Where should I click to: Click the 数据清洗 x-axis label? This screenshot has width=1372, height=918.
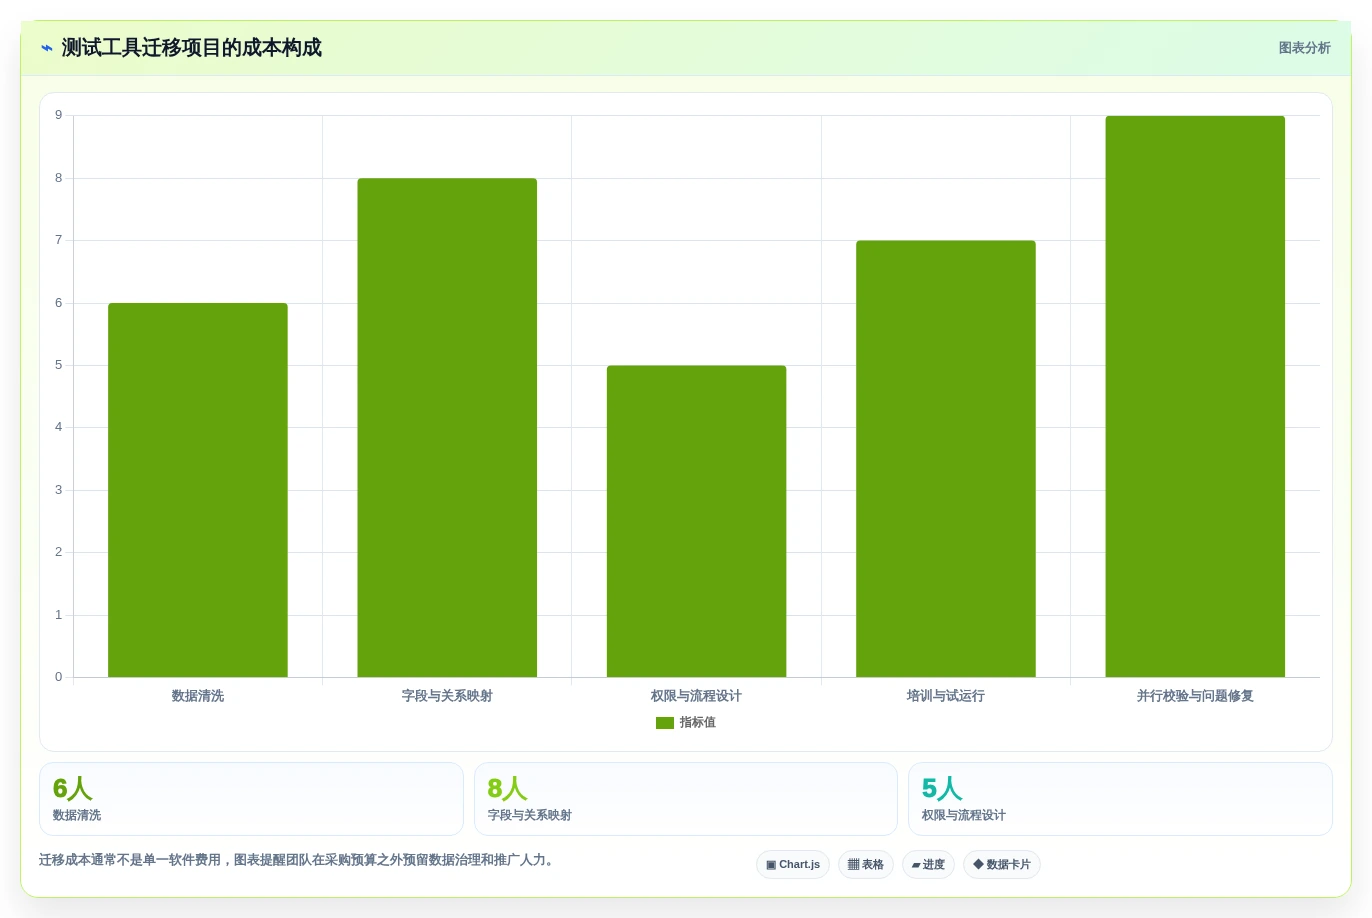198,696
